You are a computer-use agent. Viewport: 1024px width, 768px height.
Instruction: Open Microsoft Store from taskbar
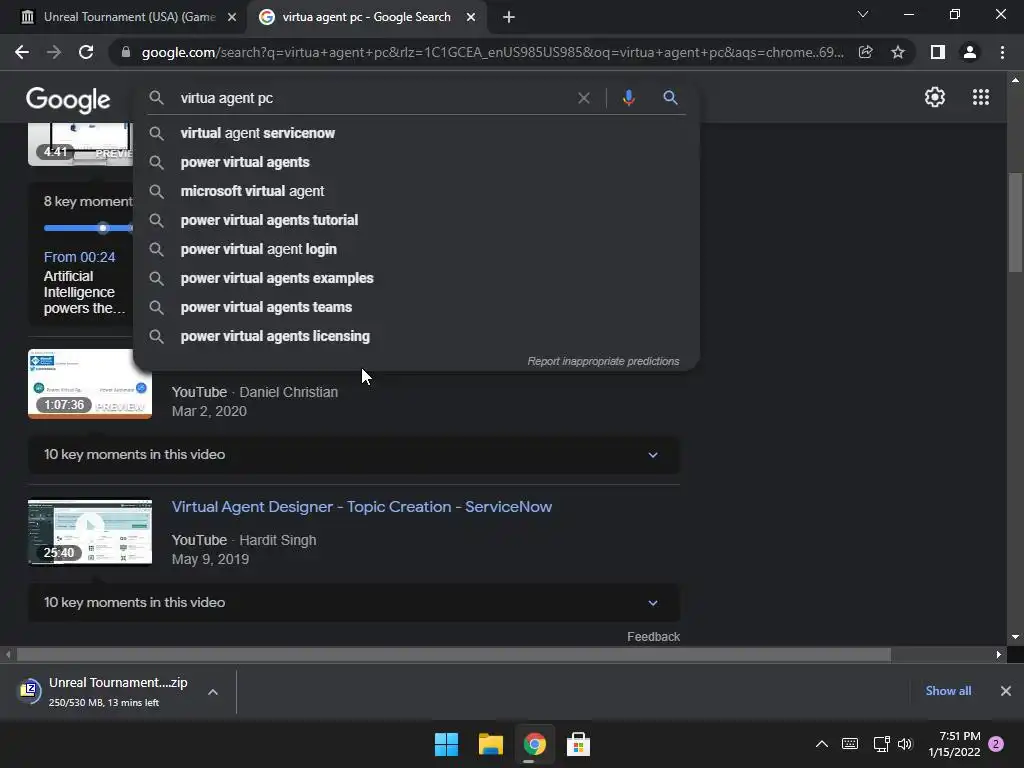578,744
